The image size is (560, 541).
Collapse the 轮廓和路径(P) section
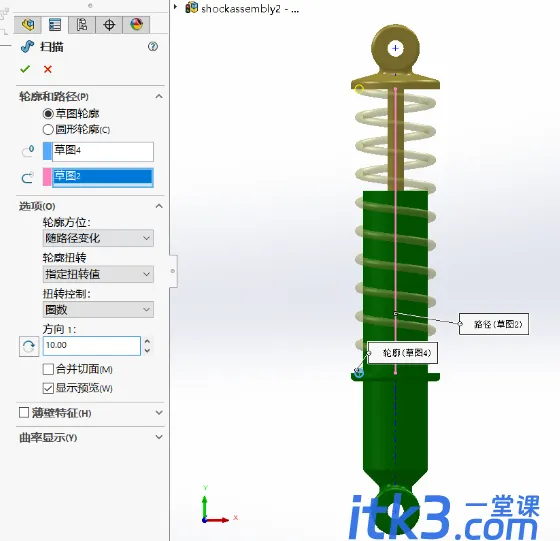tap(159, 96)
